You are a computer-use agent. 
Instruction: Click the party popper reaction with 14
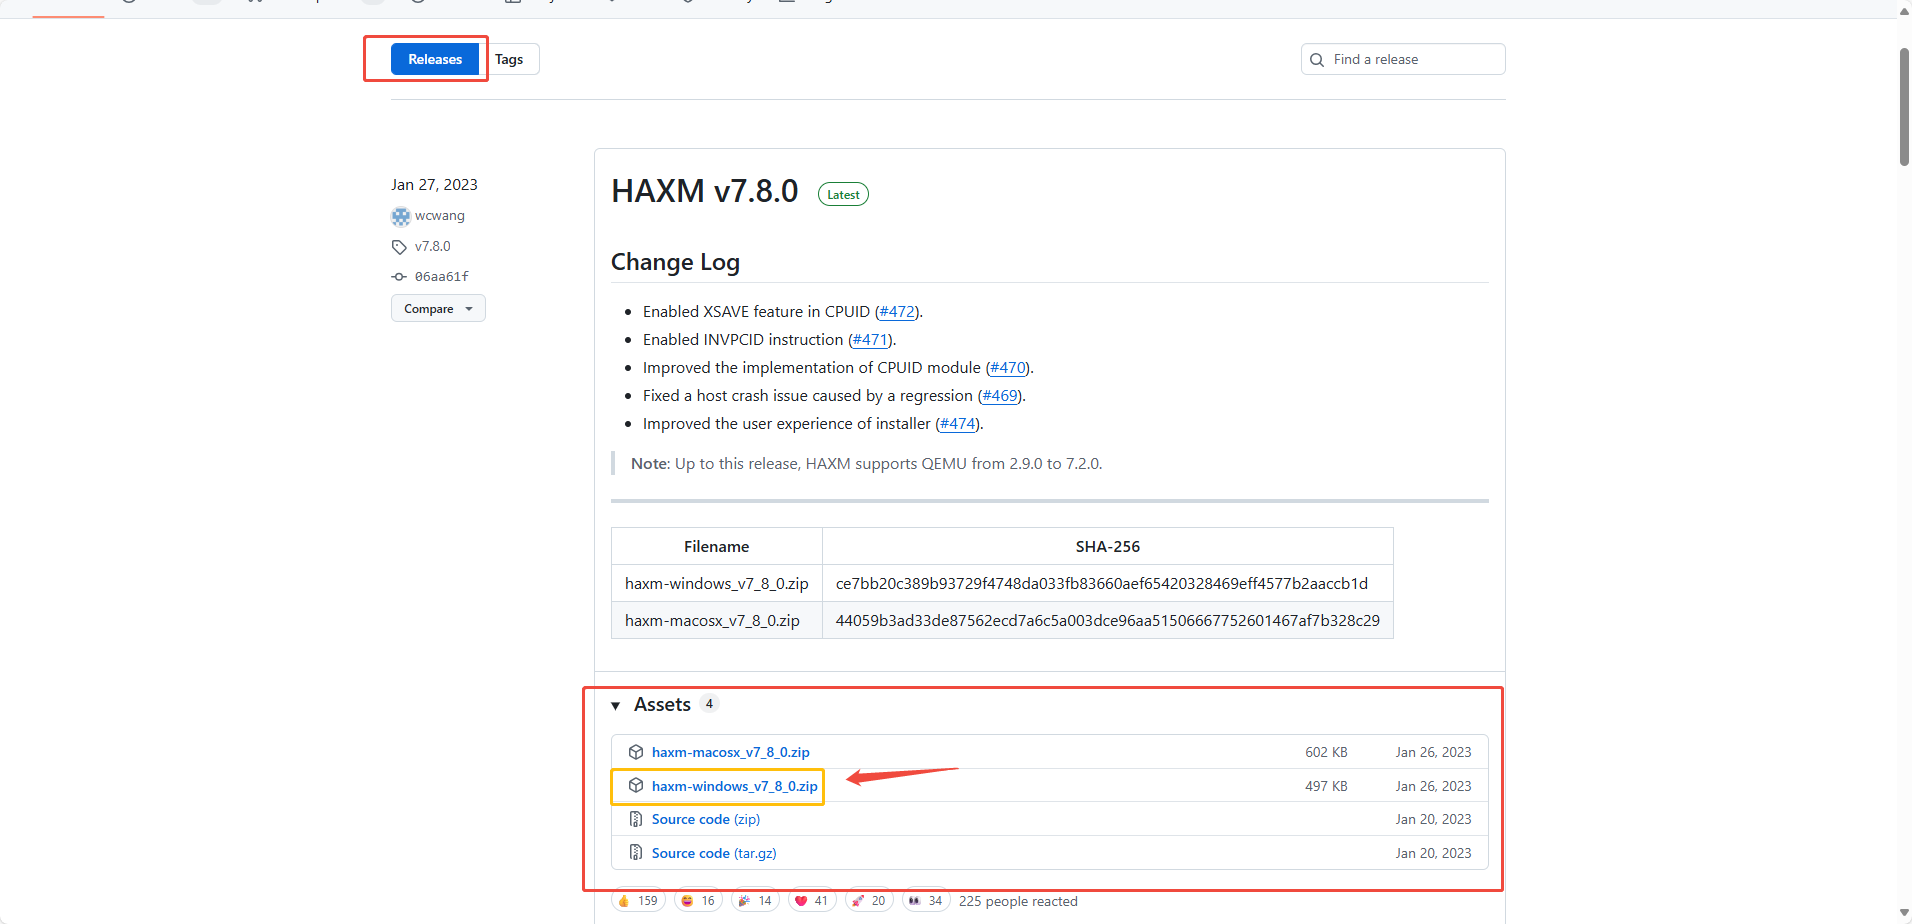click(x=755, y=901)
